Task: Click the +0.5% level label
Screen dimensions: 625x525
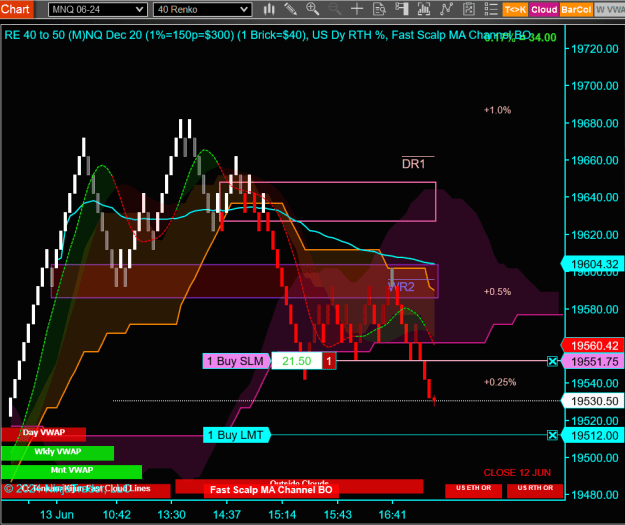Action: [497, 292]
